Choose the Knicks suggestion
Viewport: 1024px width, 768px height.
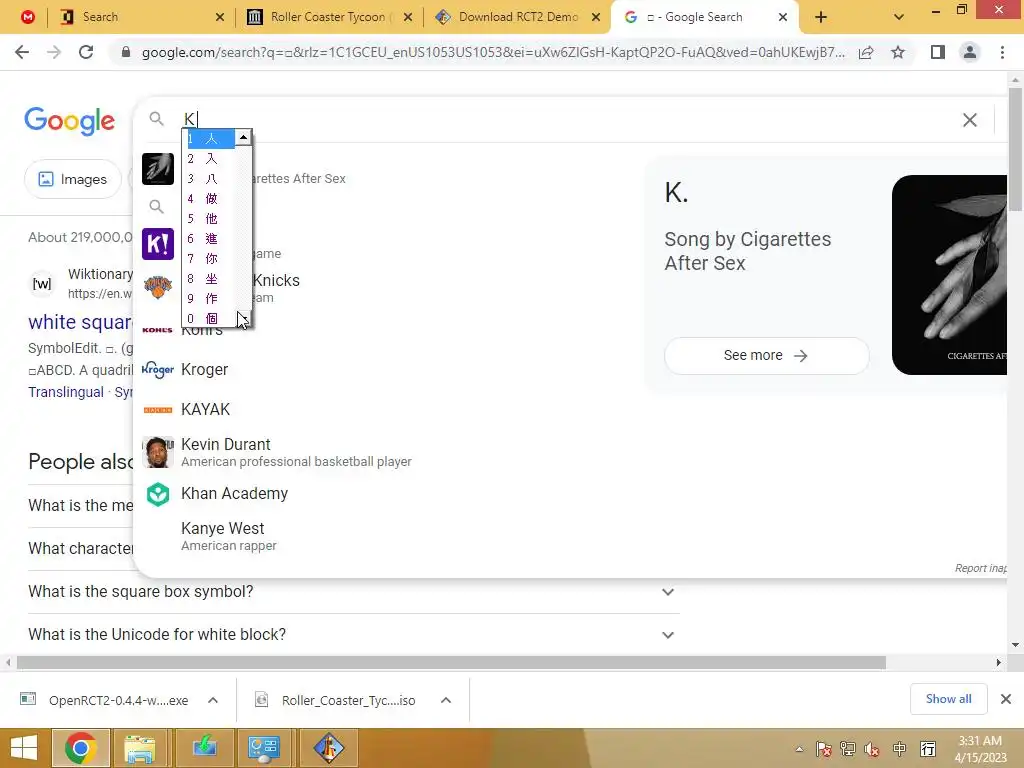pos(276,281)
